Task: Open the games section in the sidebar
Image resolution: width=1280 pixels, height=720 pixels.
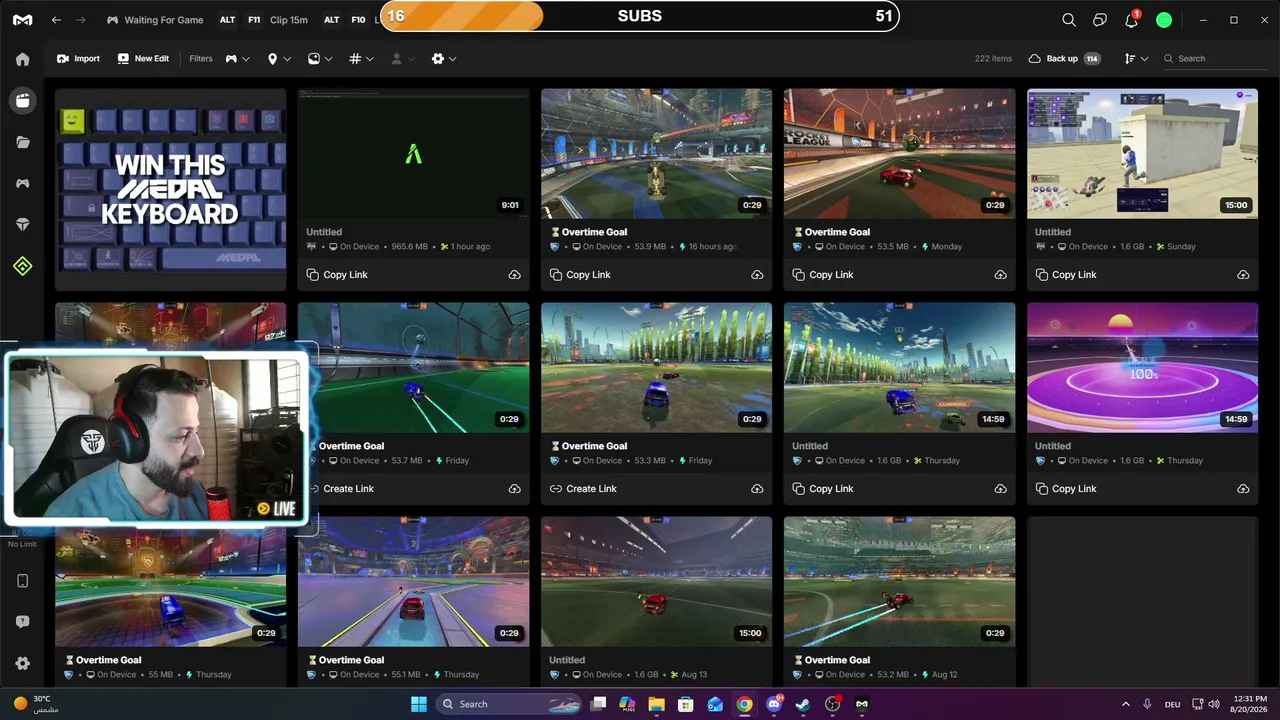Action: click(x=22, y=183)
